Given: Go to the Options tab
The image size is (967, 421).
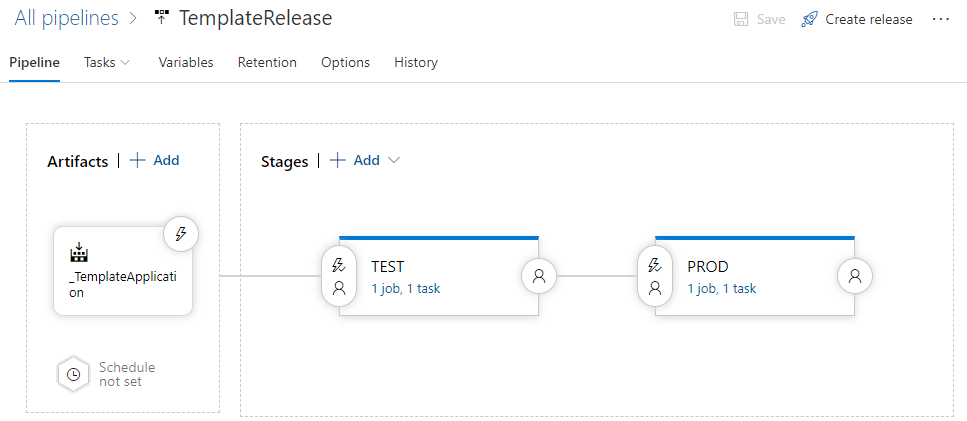Looking at the screenshot, I should (345, 62).
